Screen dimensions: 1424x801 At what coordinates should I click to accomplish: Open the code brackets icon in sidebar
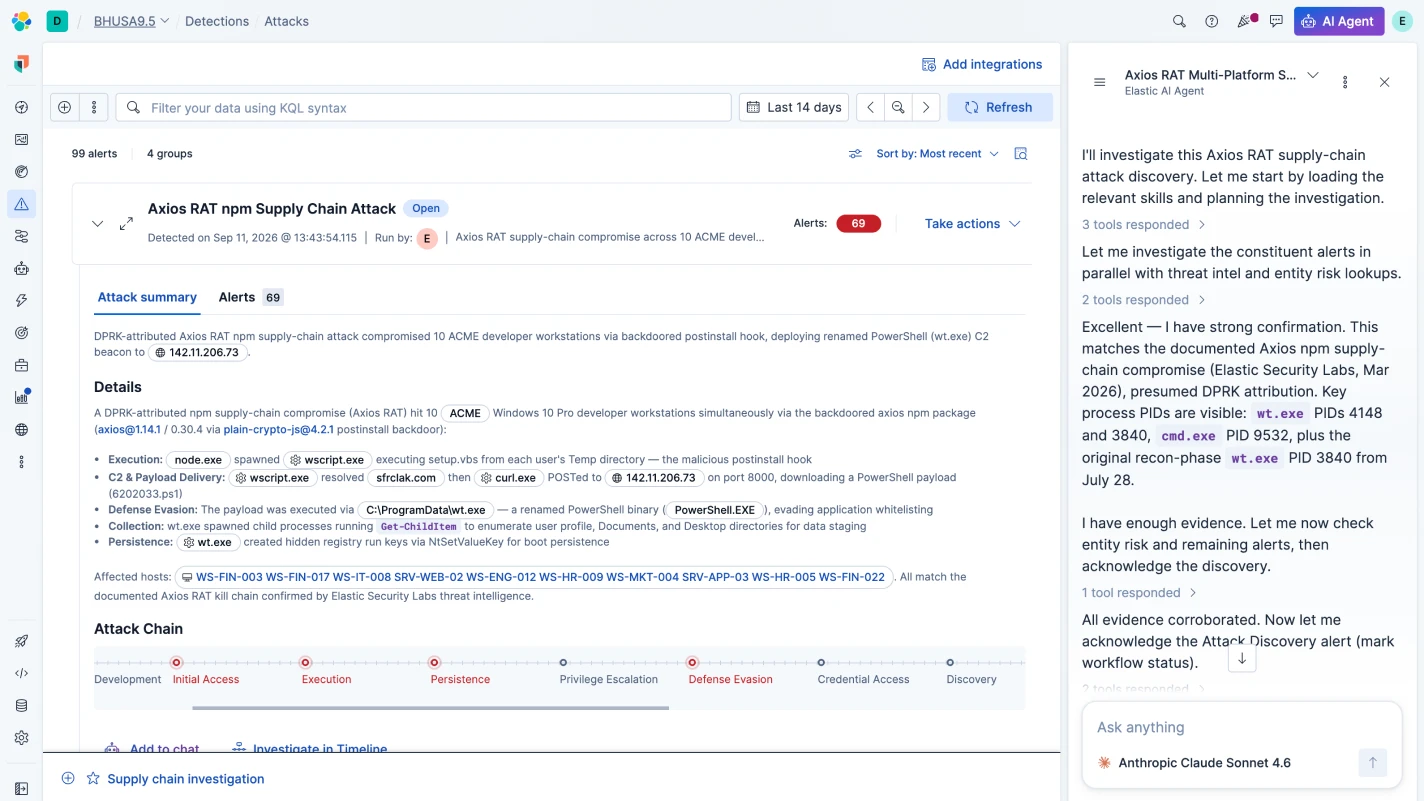[x=22, y=673]
